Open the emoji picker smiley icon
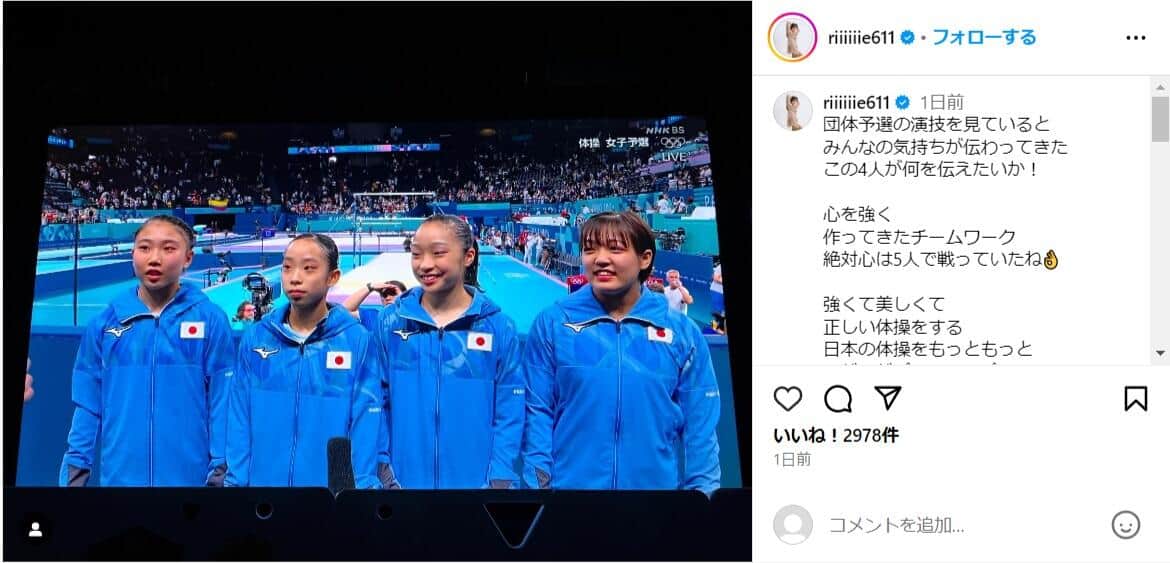The height and width of the screenshot is (563, 1170). click(x=1126, y=525)
